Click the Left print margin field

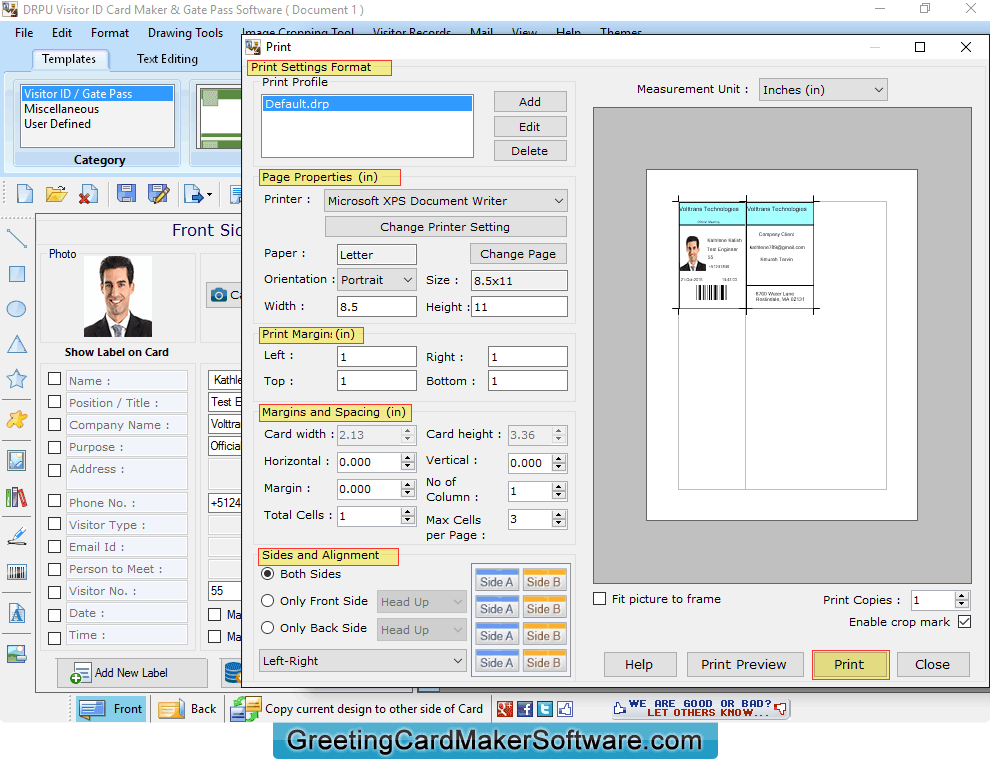click(x=377, y=357)
